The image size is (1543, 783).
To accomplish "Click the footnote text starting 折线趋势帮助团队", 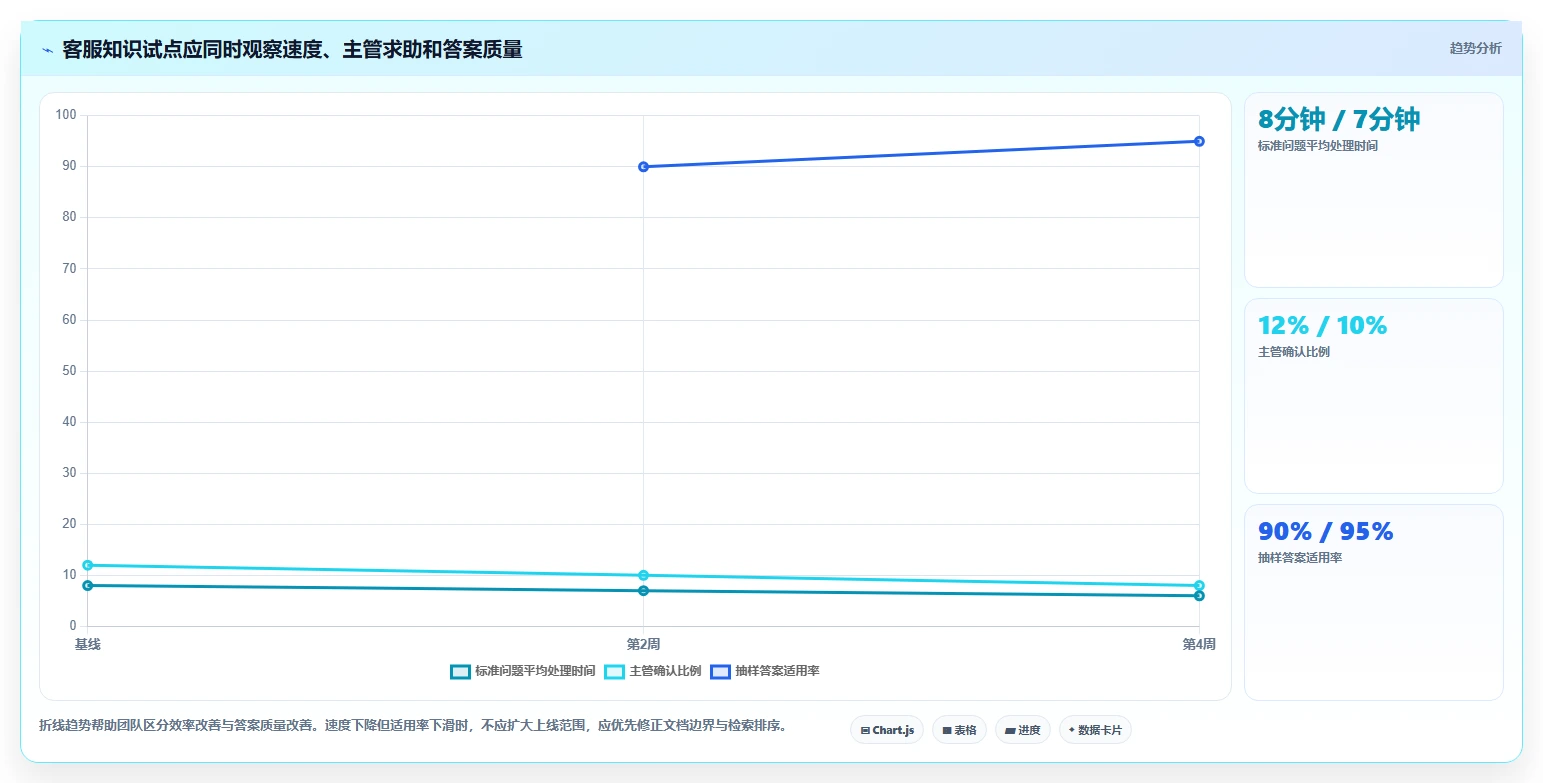I will 413,726.
